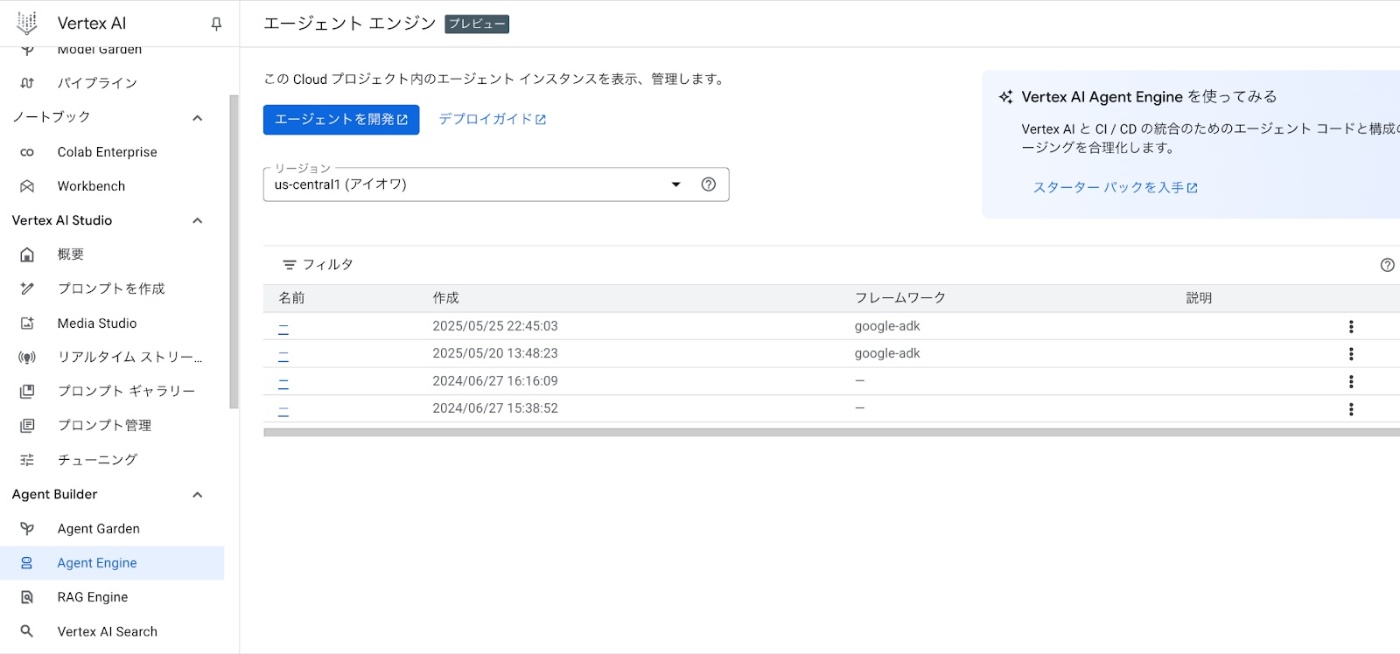This screenshot has width=1400, height=654.
Task: Click the パイプライン icon in sidebar
Action: (x=27, y=83)
